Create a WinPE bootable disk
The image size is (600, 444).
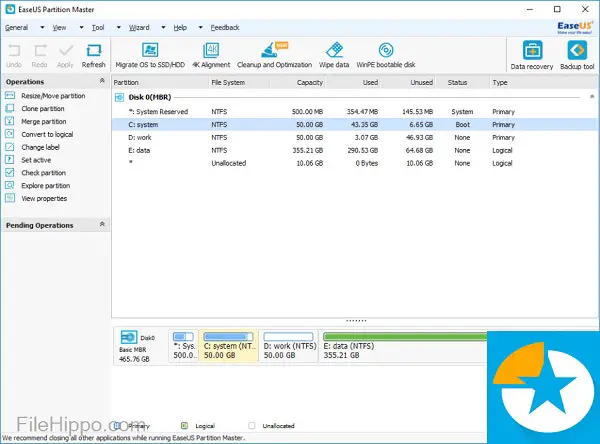point(386,56)
